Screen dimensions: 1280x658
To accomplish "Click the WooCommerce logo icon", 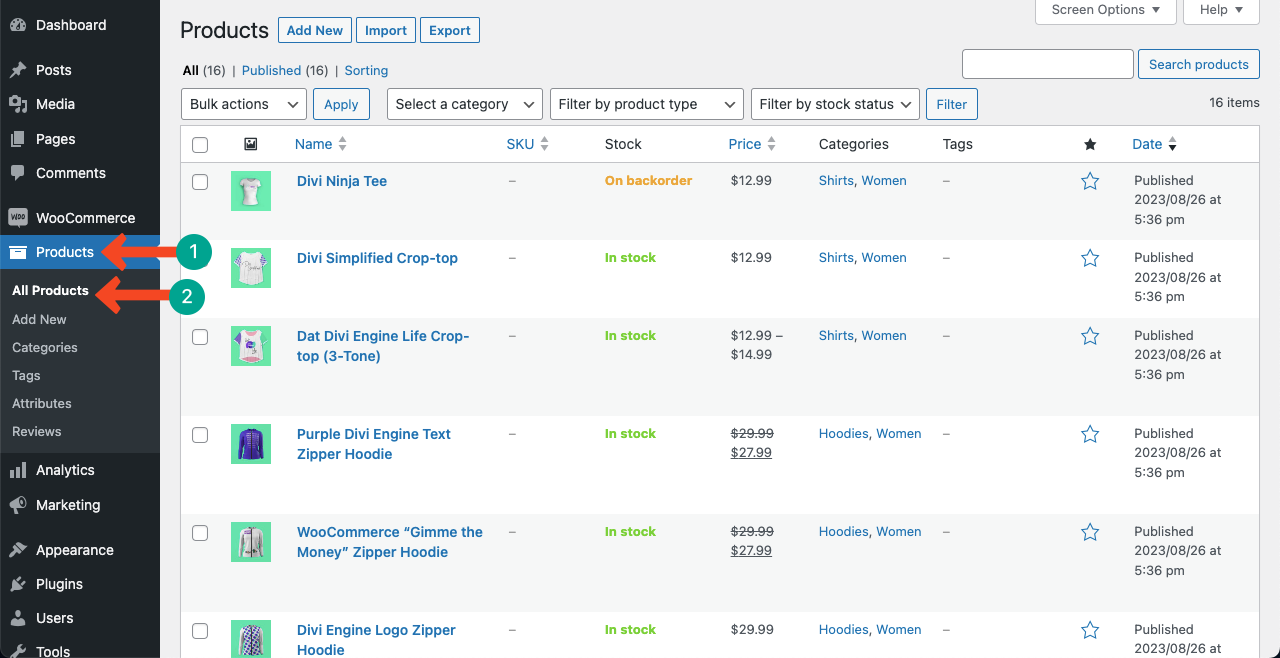I will (x=18, y=218).
